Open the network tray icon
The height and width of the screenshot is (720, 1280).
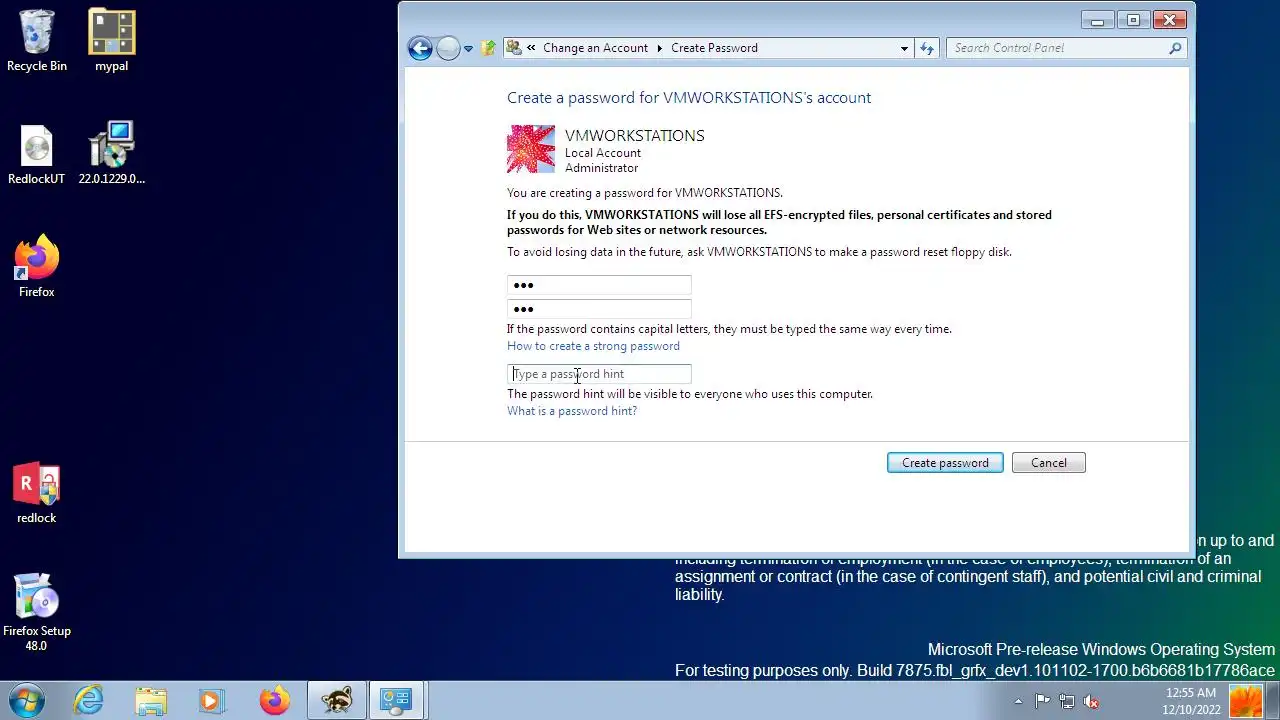1067,702
